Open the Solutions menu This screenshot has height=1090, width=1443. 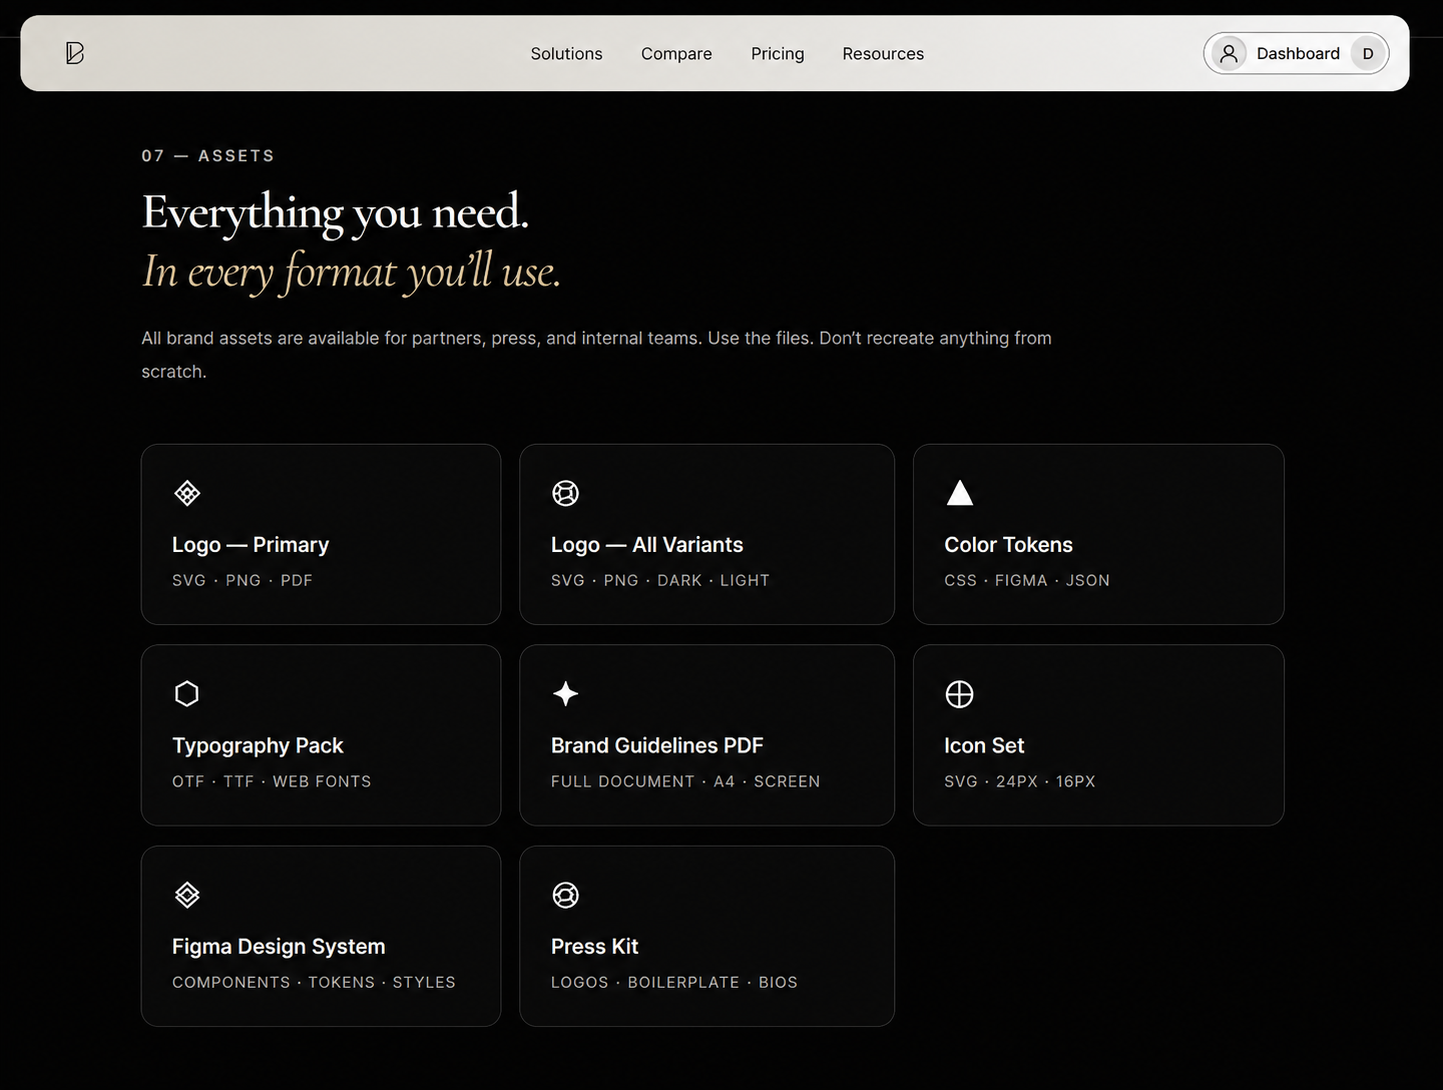click(x=566, y=54)
